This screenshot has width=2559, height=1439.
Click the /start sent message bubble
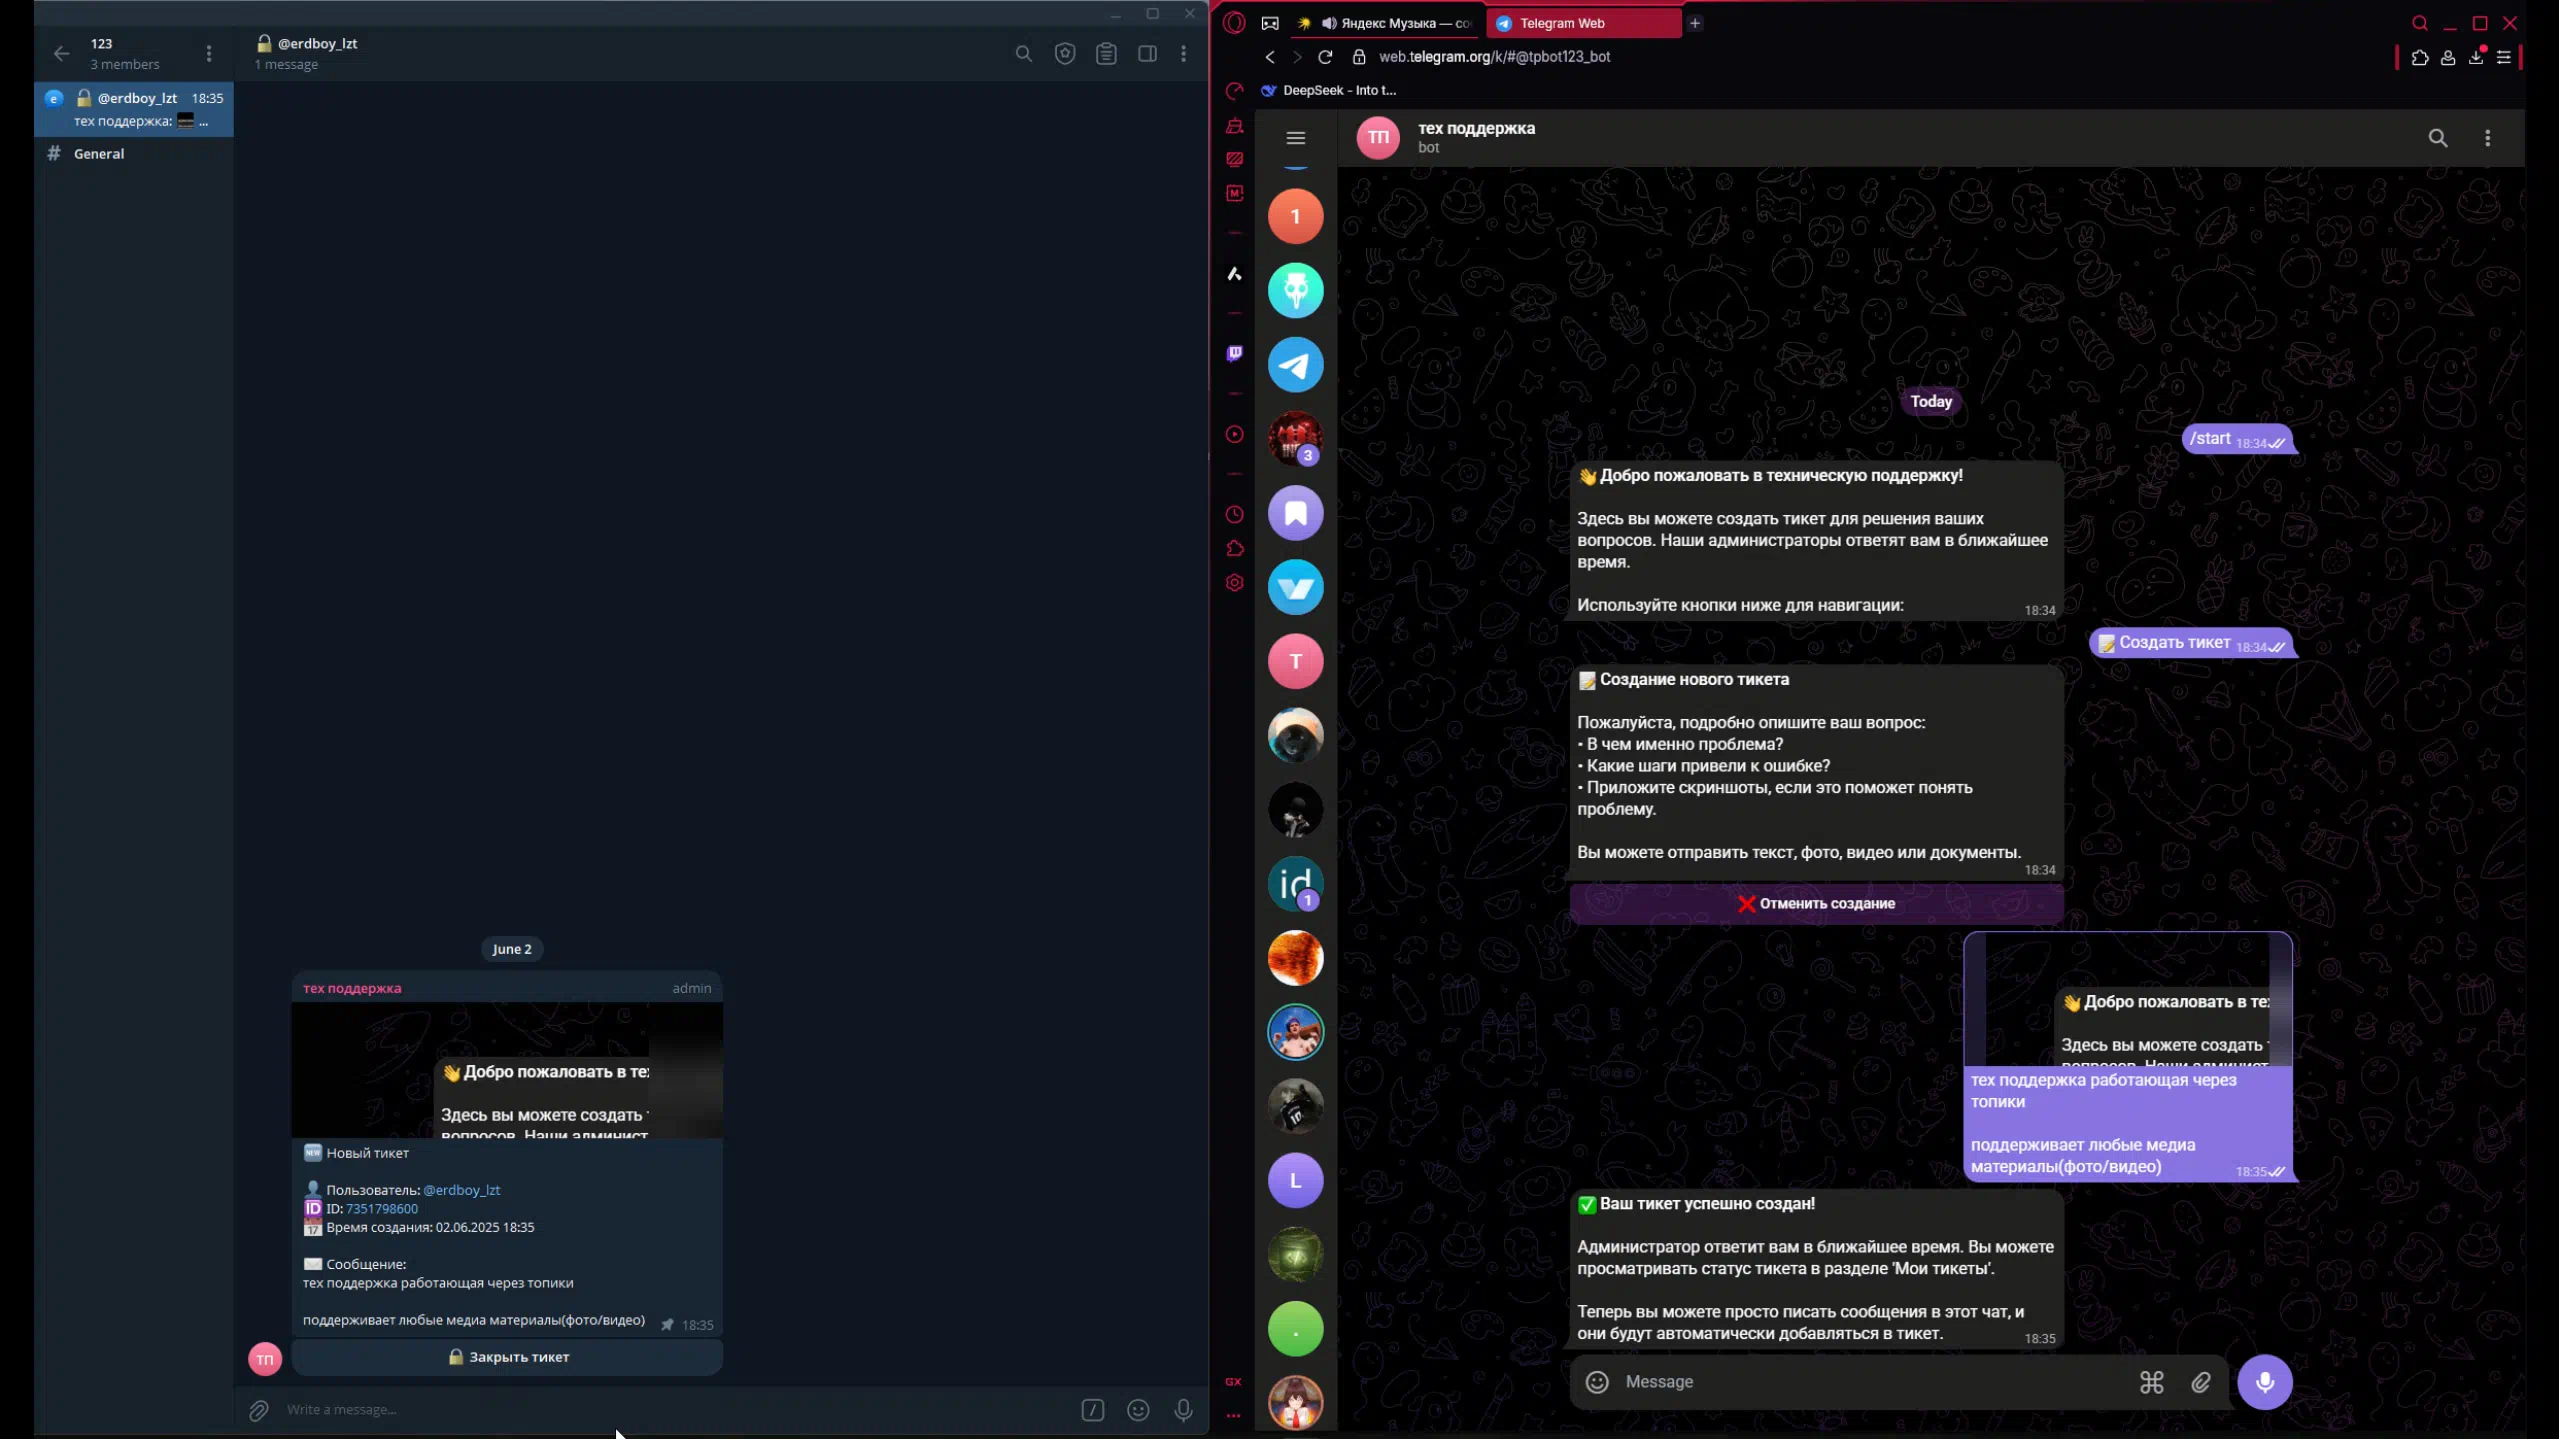(2237, 439)
